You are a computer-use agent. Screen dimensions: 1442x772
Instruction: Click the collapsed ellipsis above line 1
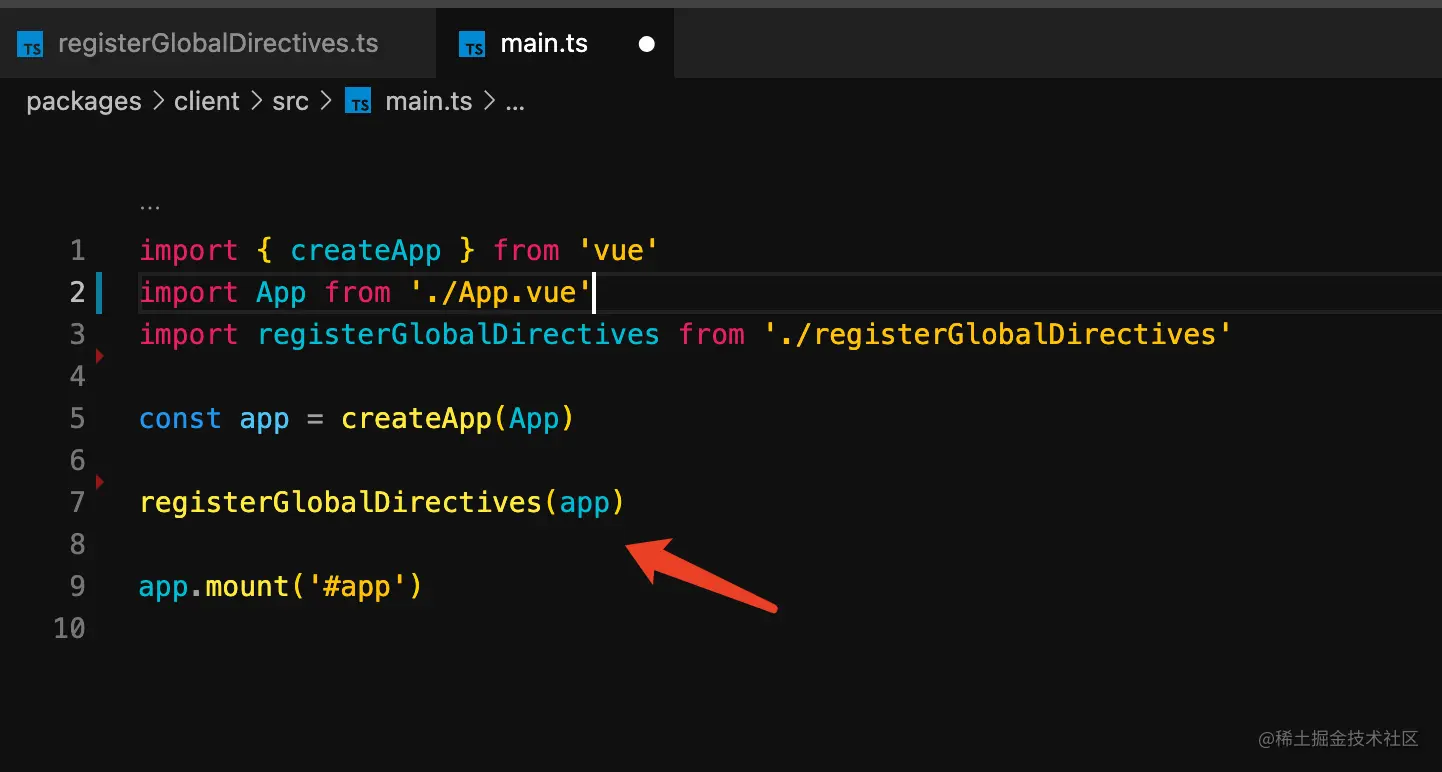[150, 206]
